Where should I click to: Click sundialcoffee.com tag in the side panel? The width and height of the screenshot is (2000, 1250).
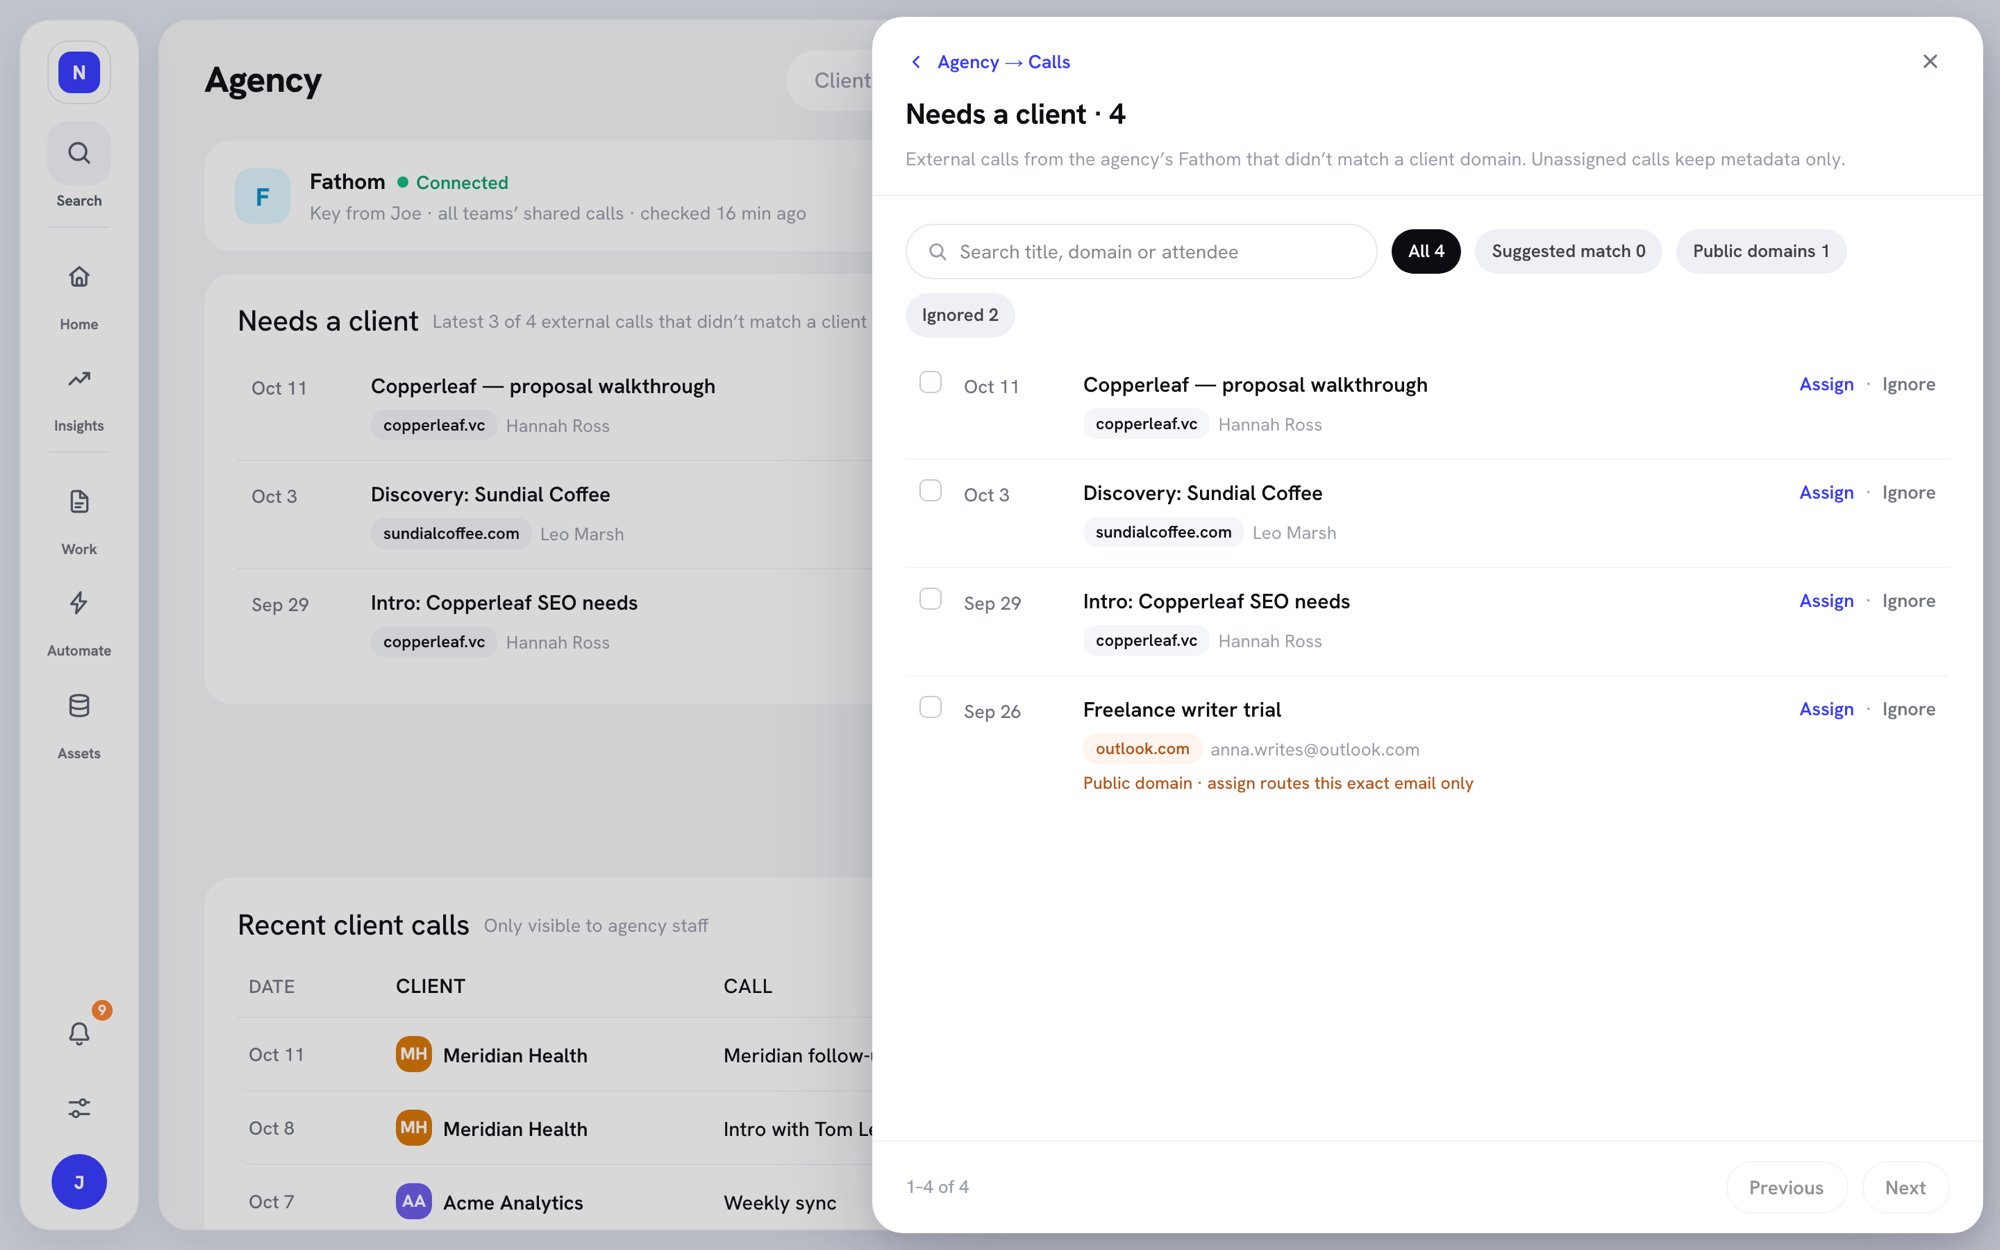(1163, 532)
